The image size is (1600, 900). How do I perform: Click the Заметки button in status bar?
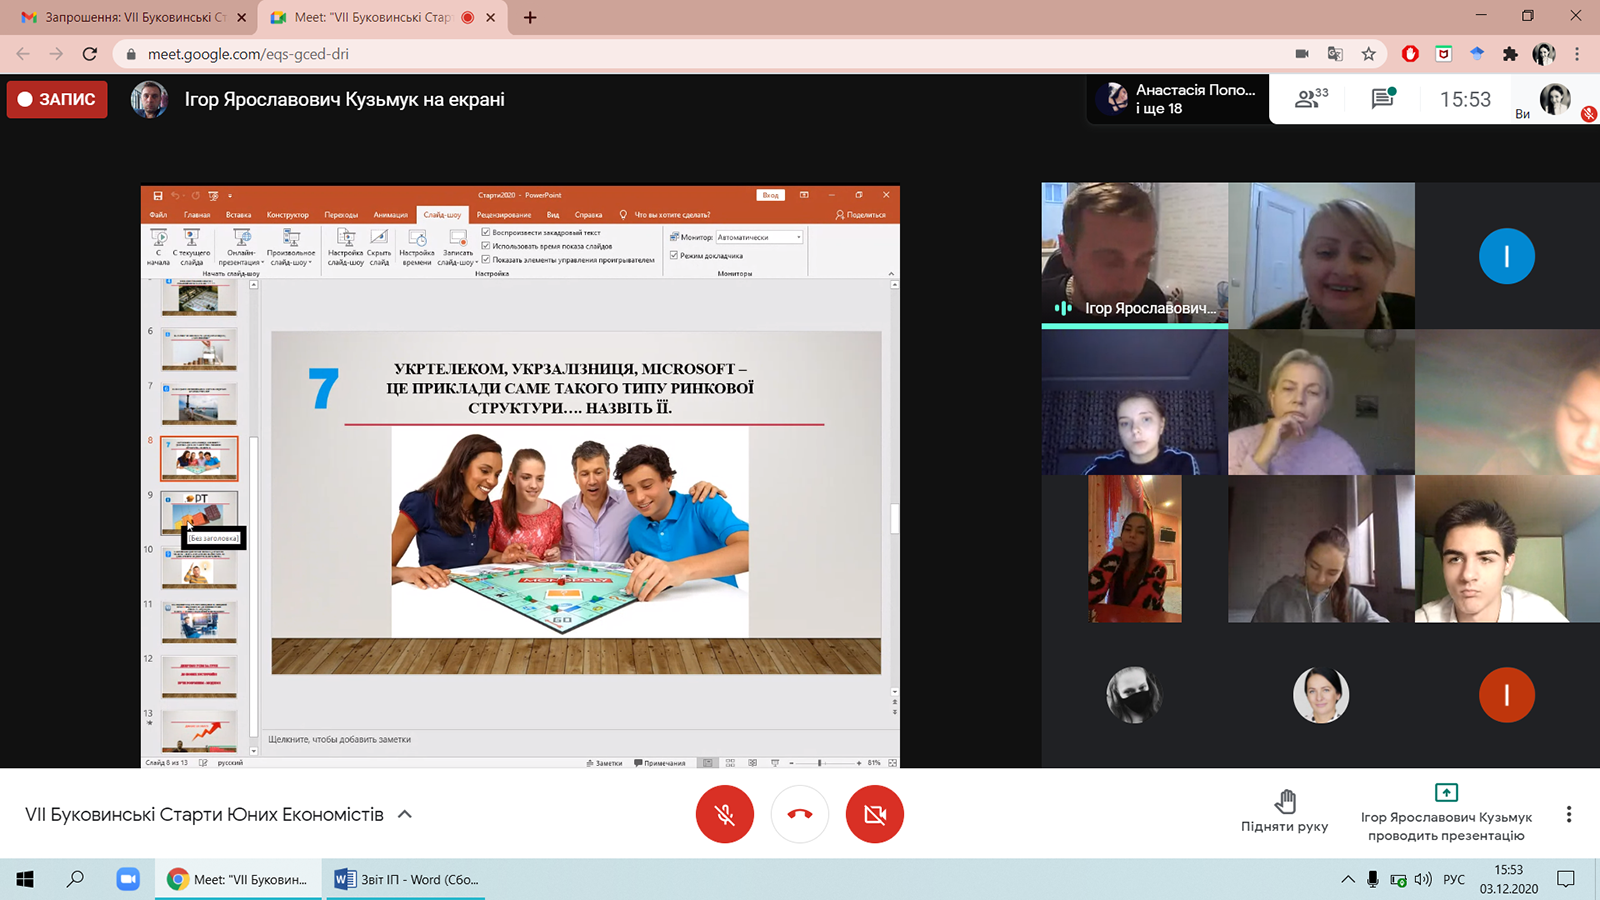(x=604, y=763)
